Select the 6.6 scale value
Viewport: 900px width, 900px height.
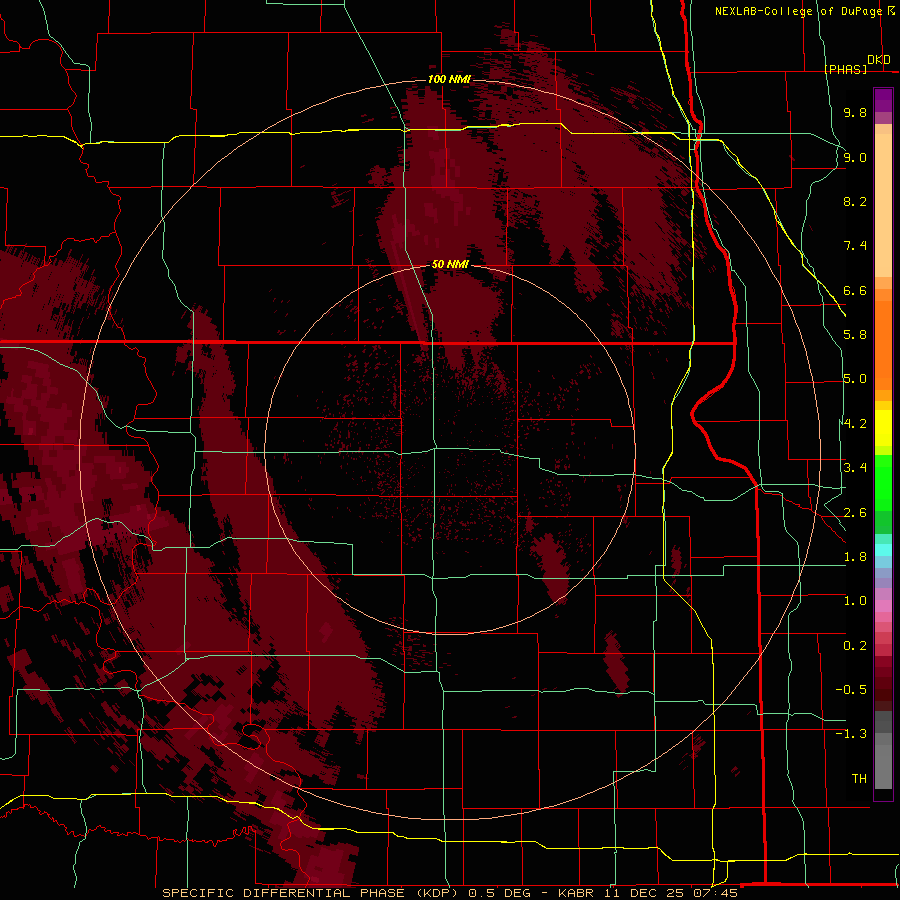point(855,290)
